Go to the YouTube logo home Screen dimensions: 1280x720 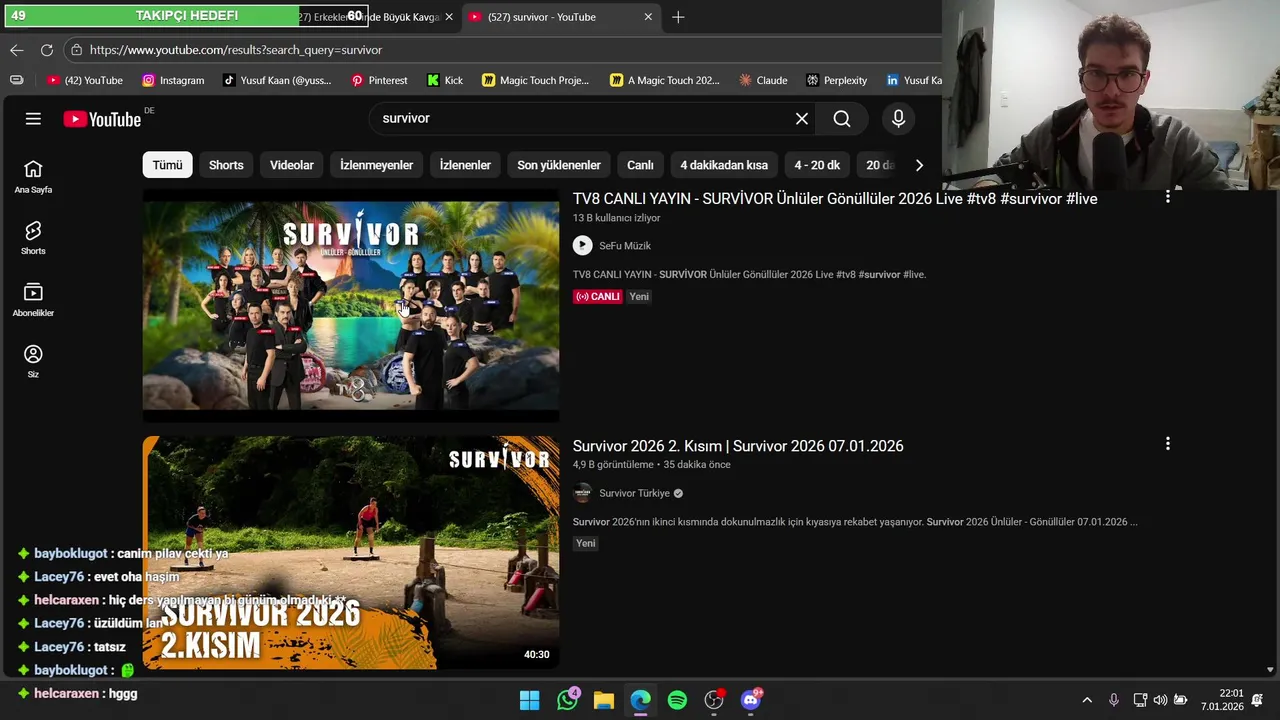click(103, 119)
